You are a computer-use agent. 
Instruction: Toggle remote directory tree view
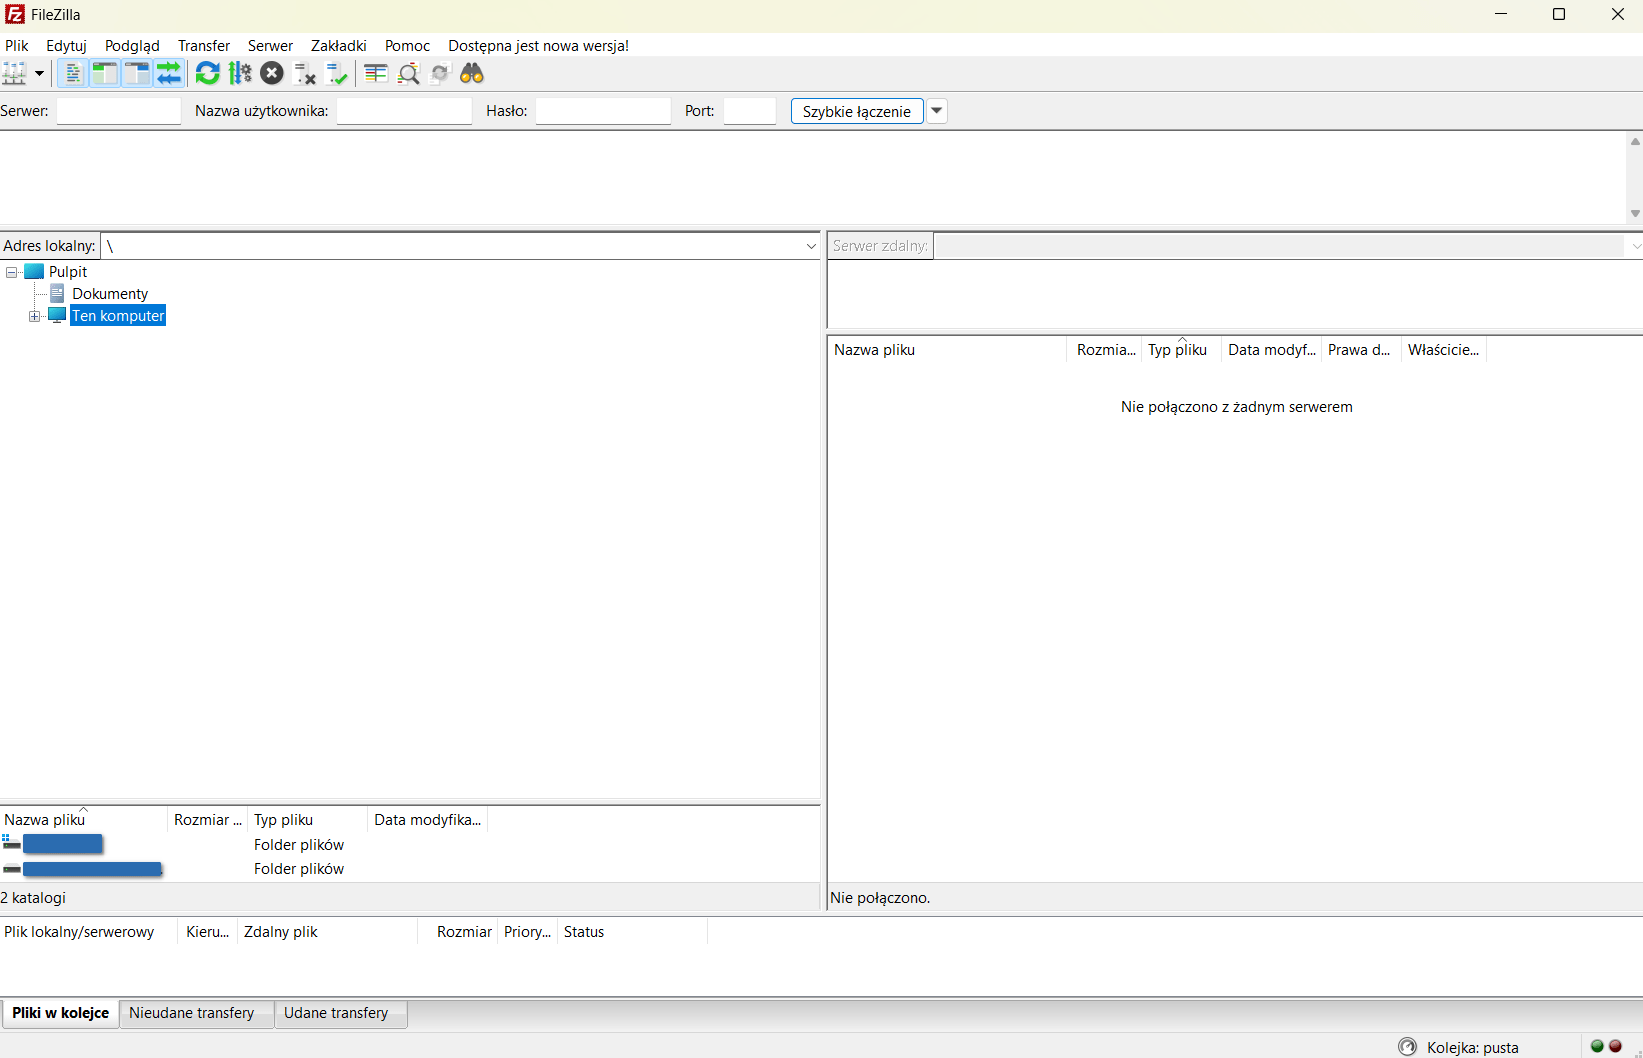136,73
